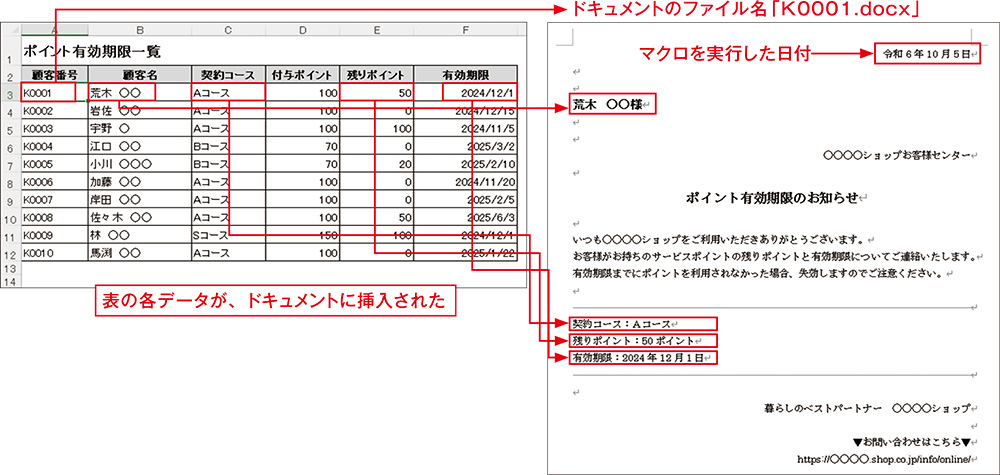
Task: Click date 令和6年10月5日 in Word document
Action: [x=926, y=55]
